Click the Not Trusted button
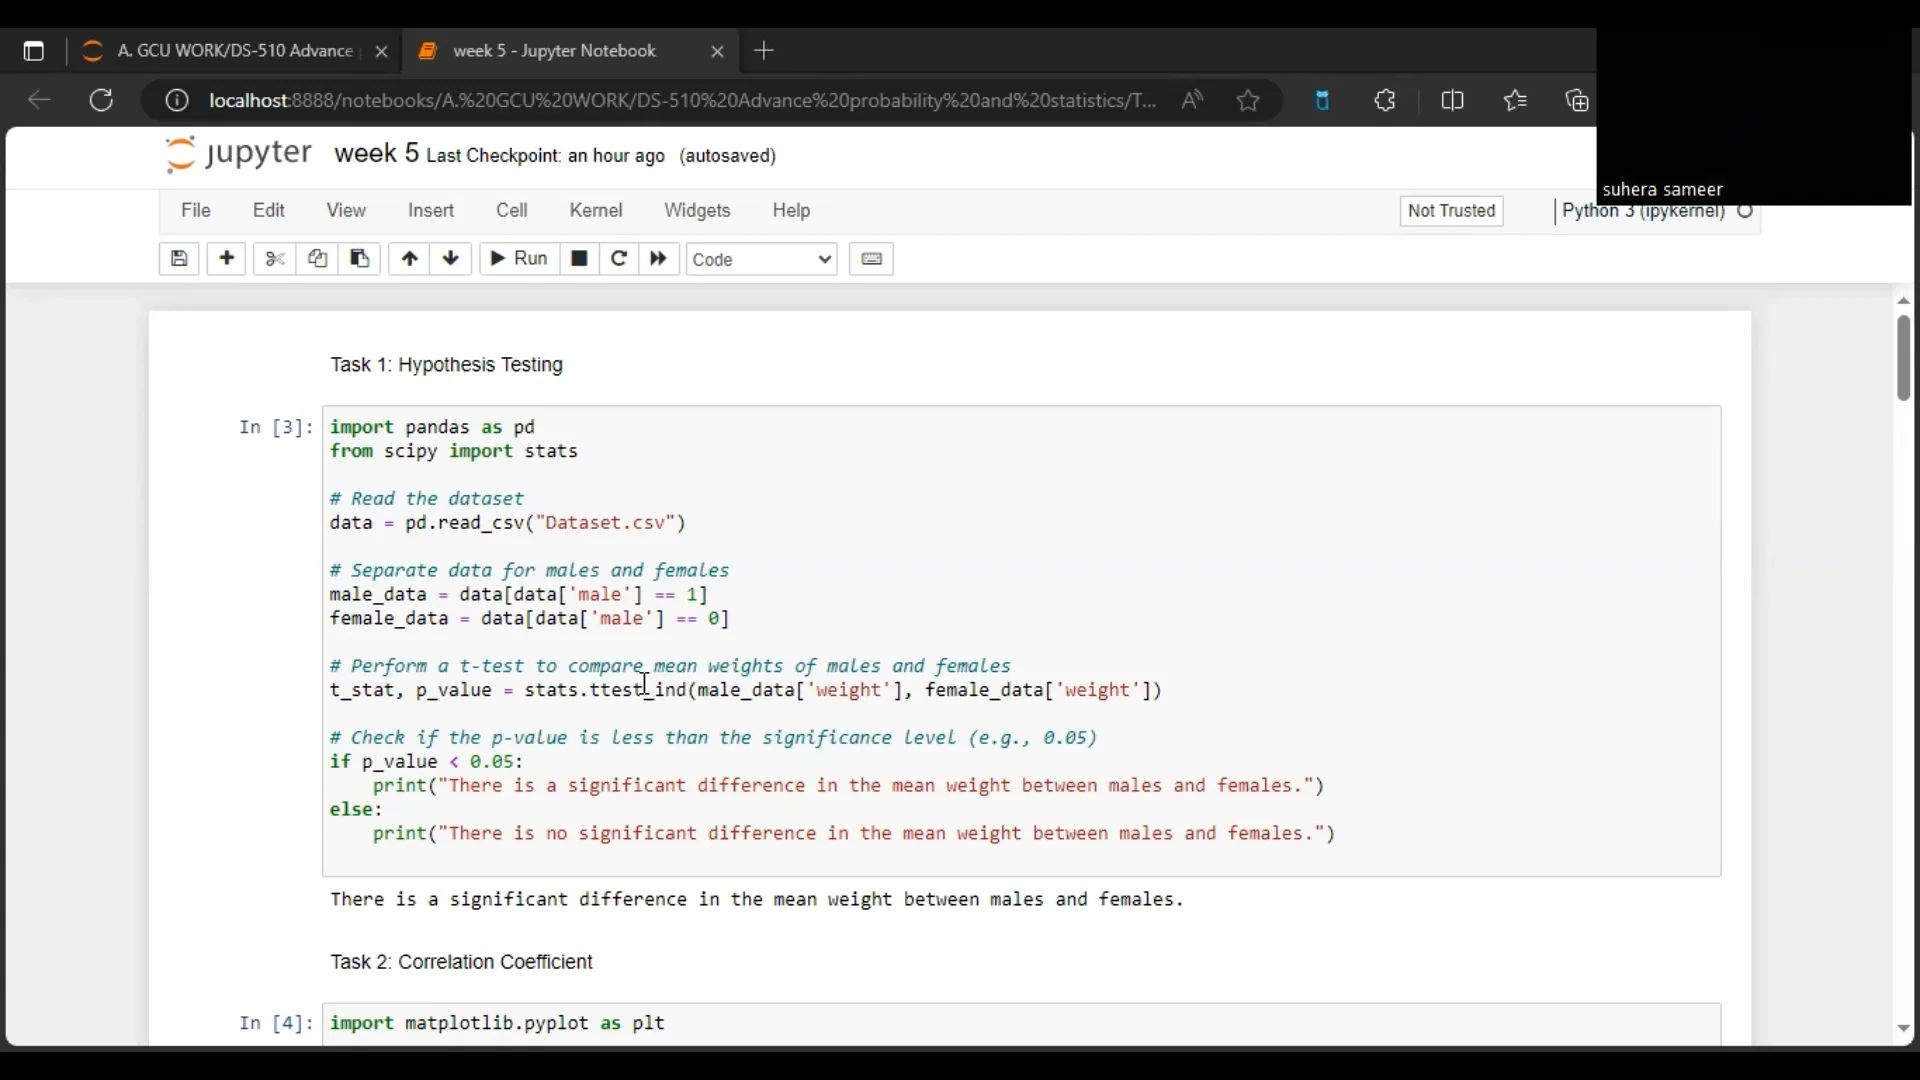 pos(1452,211)
